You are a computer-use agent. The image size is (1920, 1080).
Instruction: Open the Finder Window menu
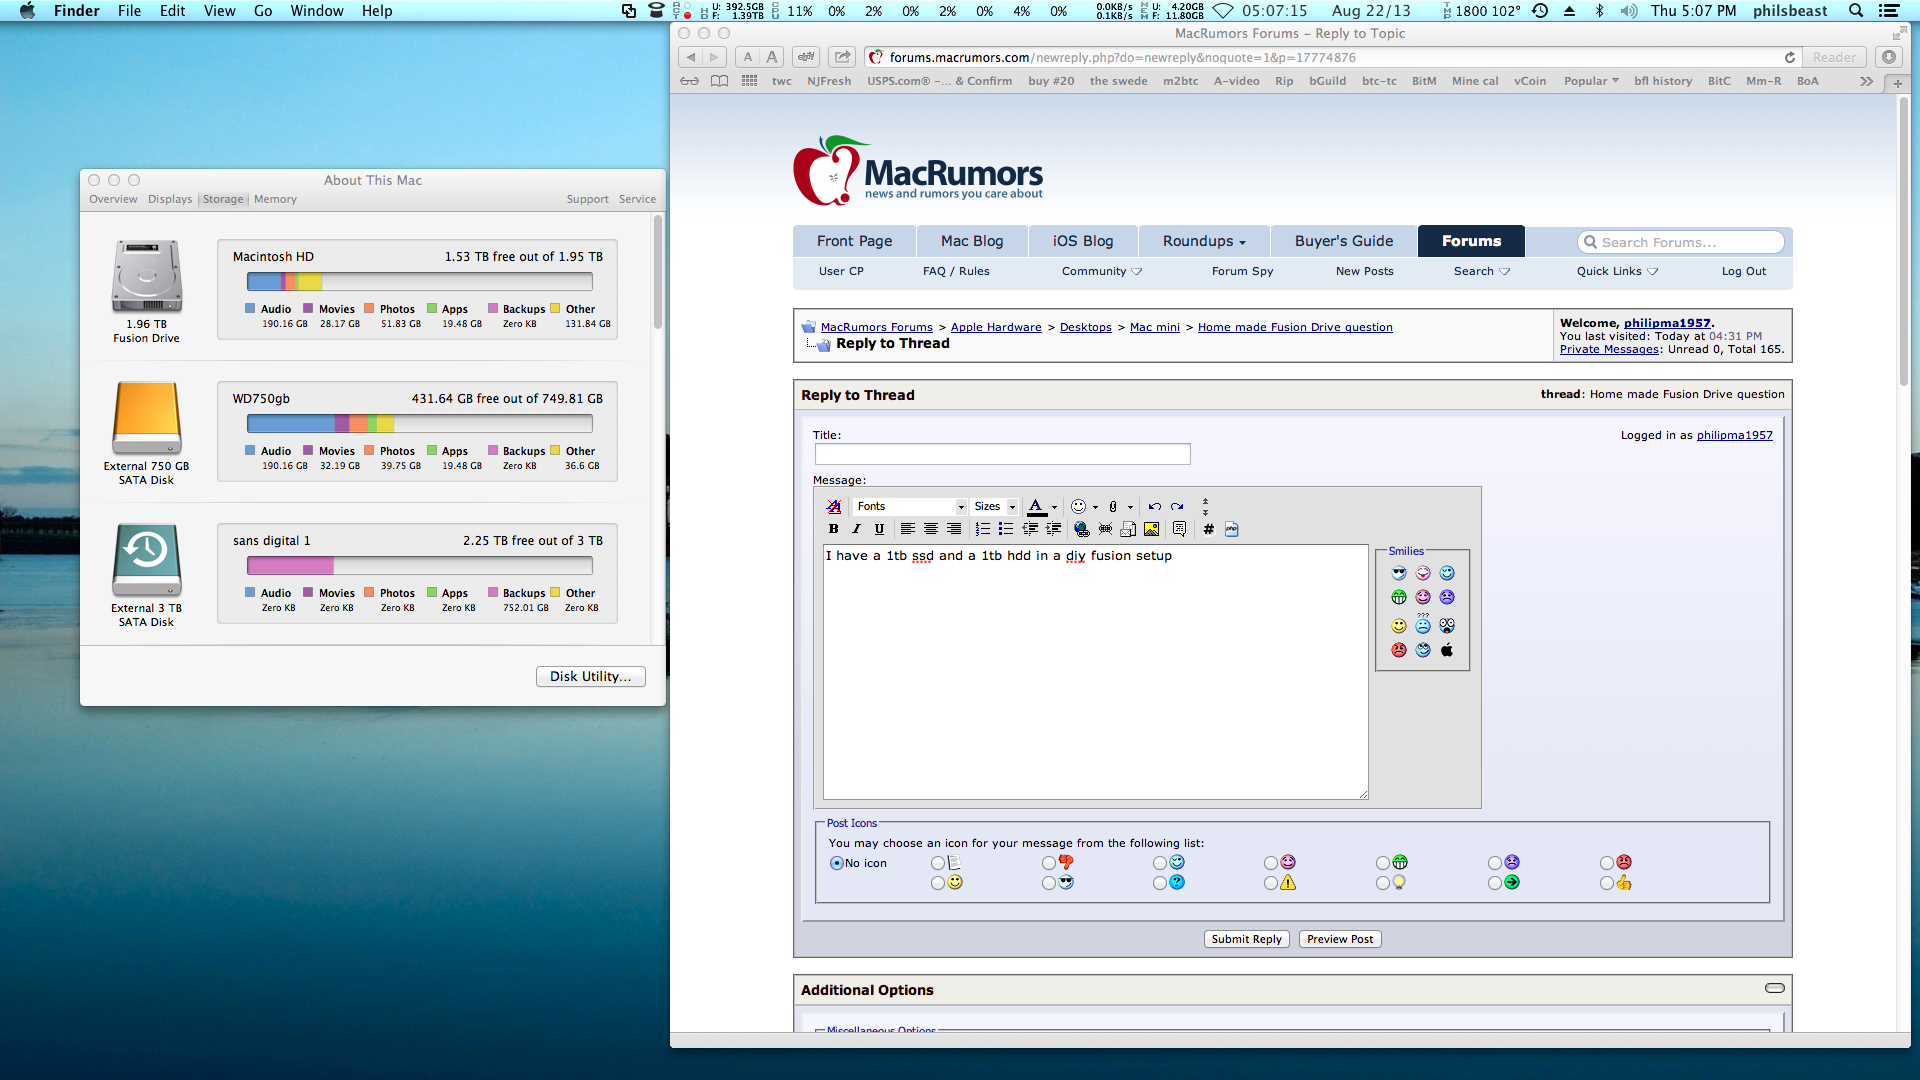tap(317, 11)
